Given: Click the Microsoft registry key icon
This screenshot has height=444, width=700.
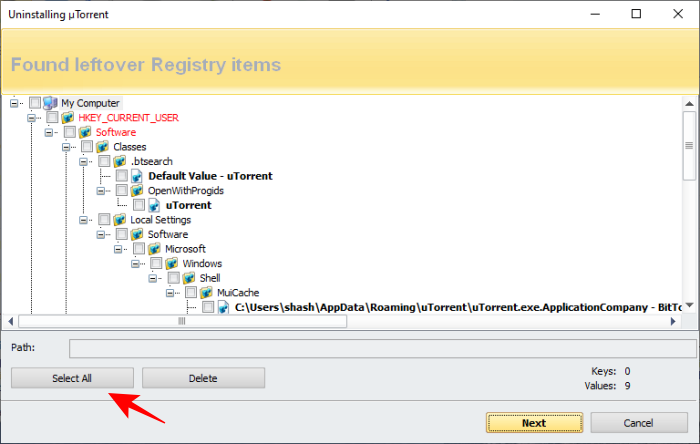Looking at the screenshot, I should [x=154, y=249].
